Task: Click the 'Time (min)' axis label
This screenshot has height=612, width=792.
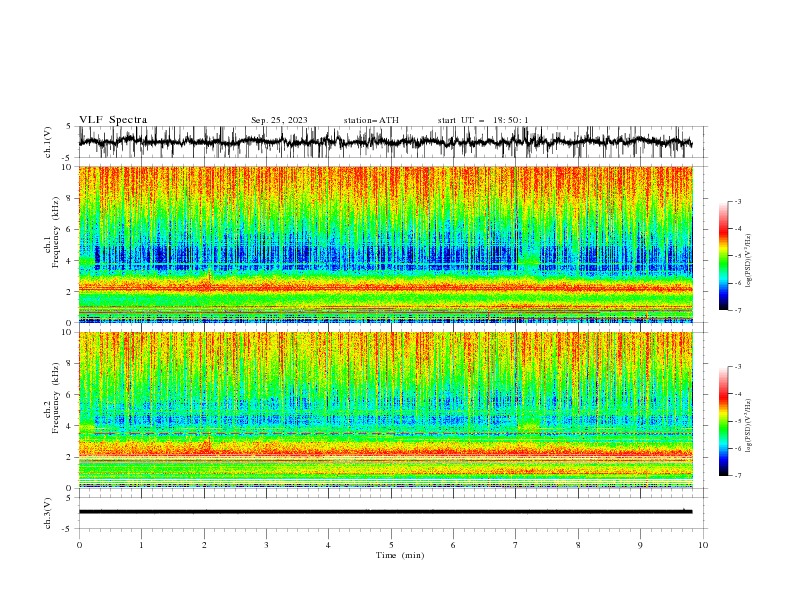Action: pyautogui.click(x=400, y=555)
